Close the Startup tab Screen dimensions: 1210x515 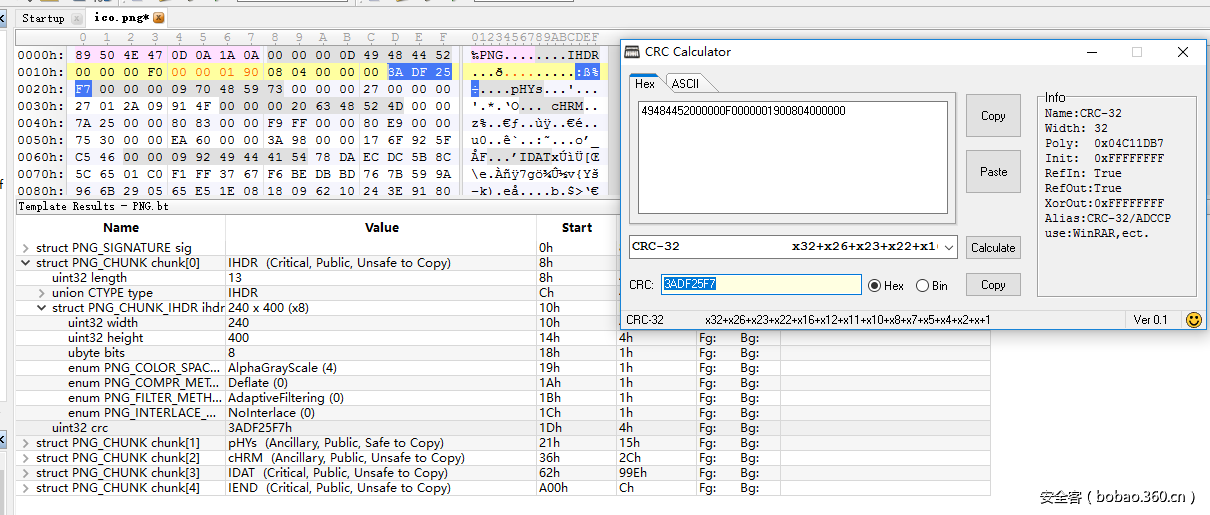point(78,18)
